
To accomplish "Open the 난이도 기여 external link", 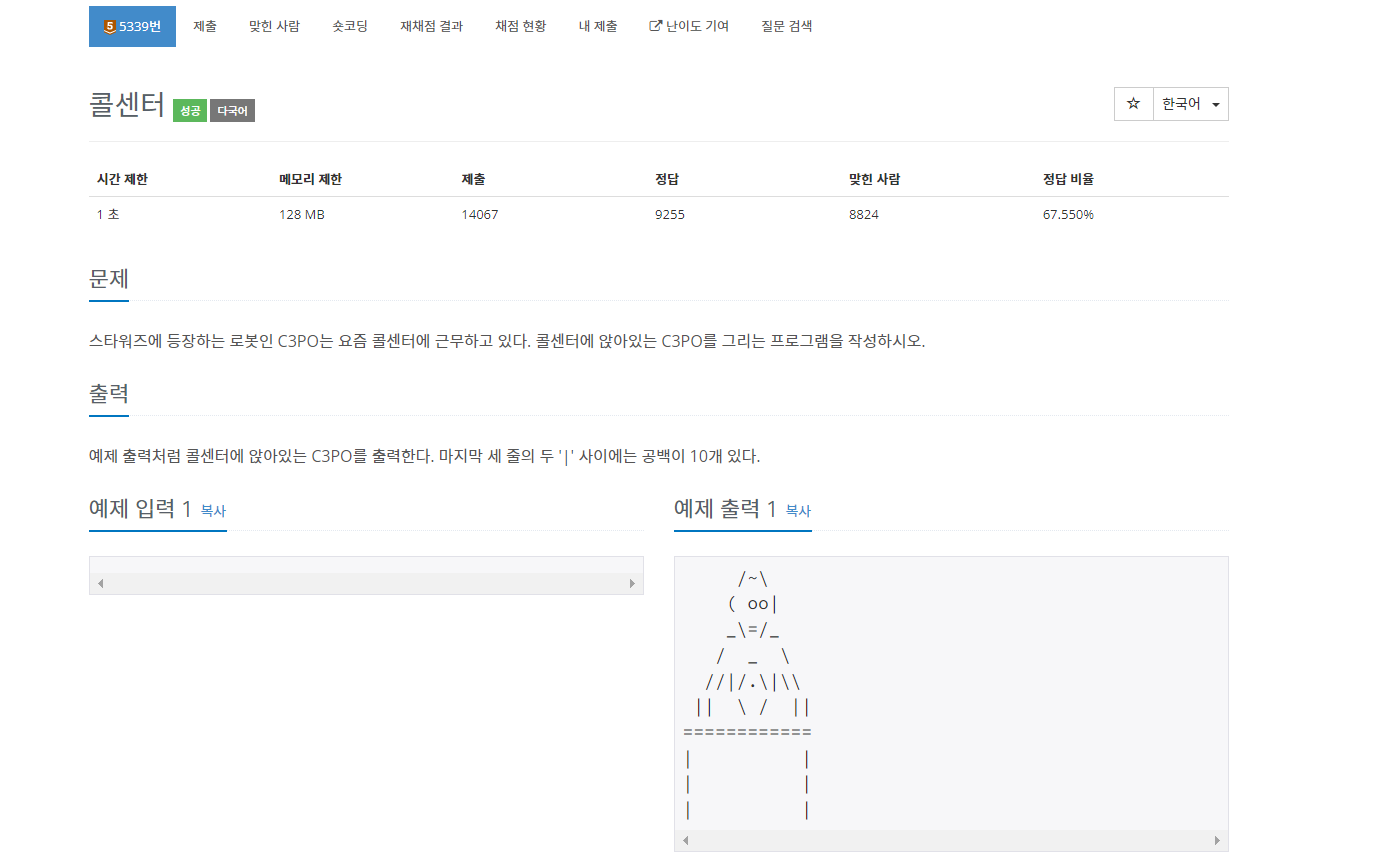I will [689, 26].
